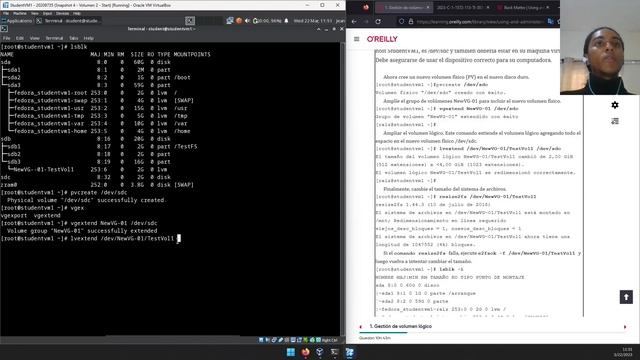640x360 pixels.
Task: Close the 'Gestión de volumen' browser tab
Action: click(x=427, y=7)
